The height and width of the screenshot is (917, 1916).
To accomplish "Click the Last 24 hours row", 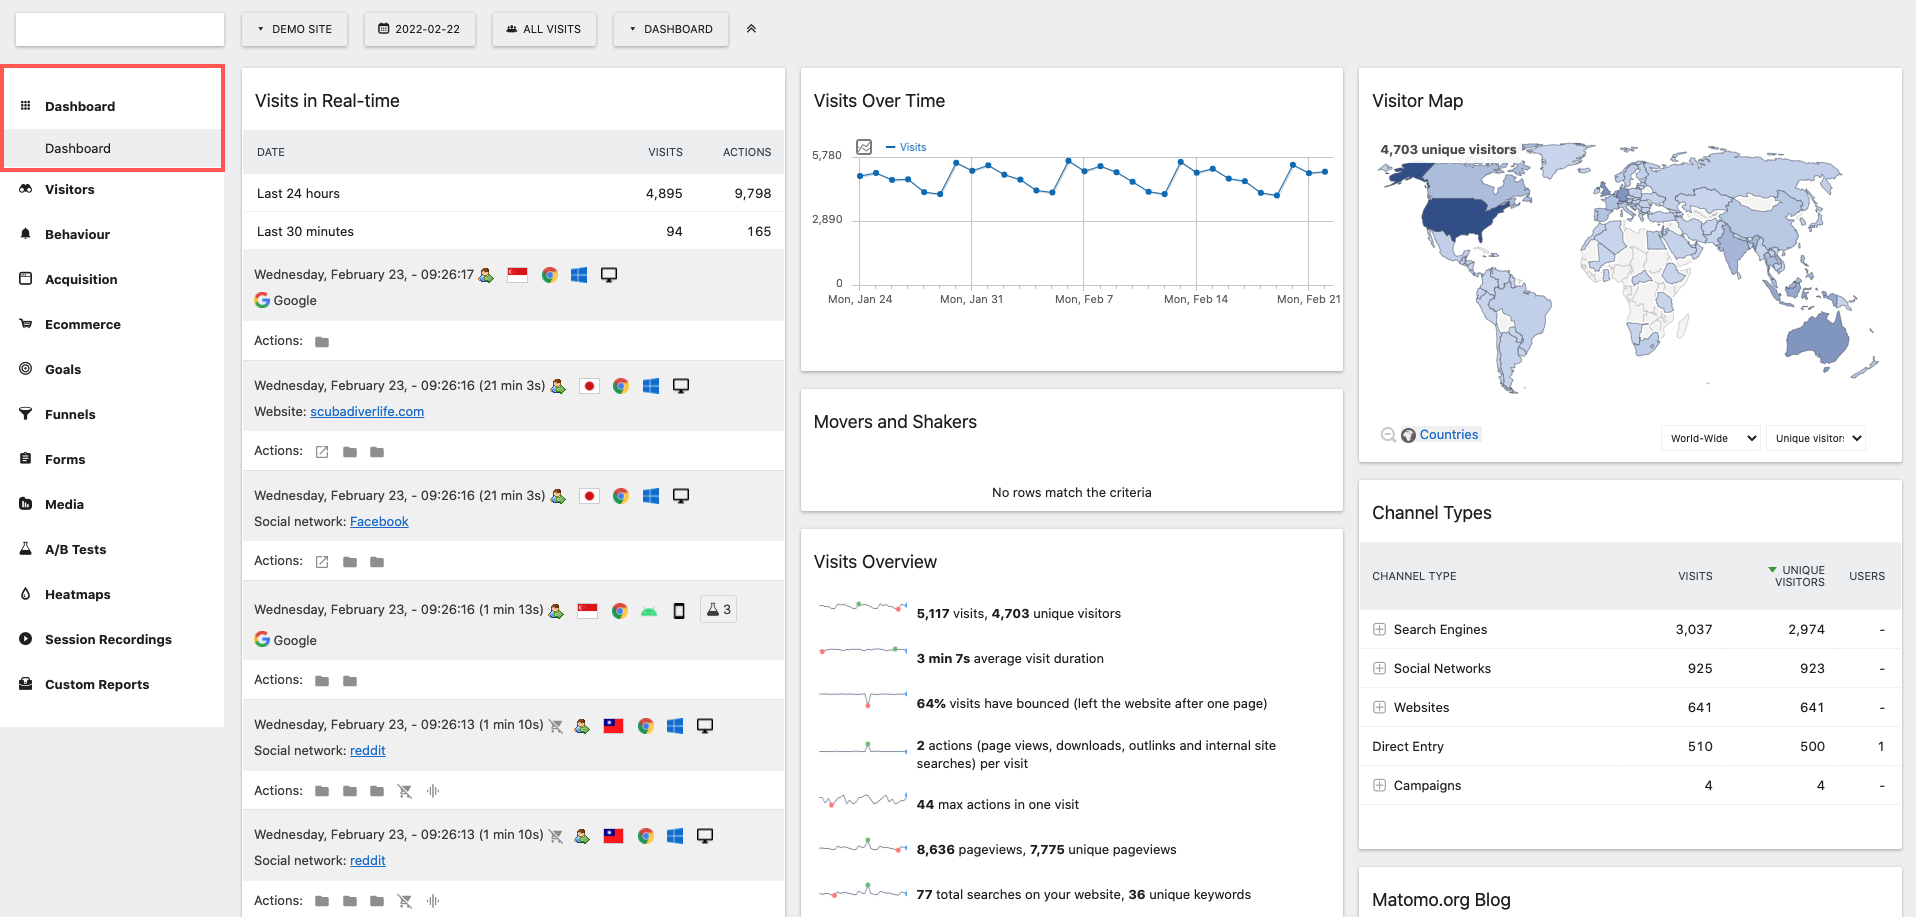I will click(513, 193).
